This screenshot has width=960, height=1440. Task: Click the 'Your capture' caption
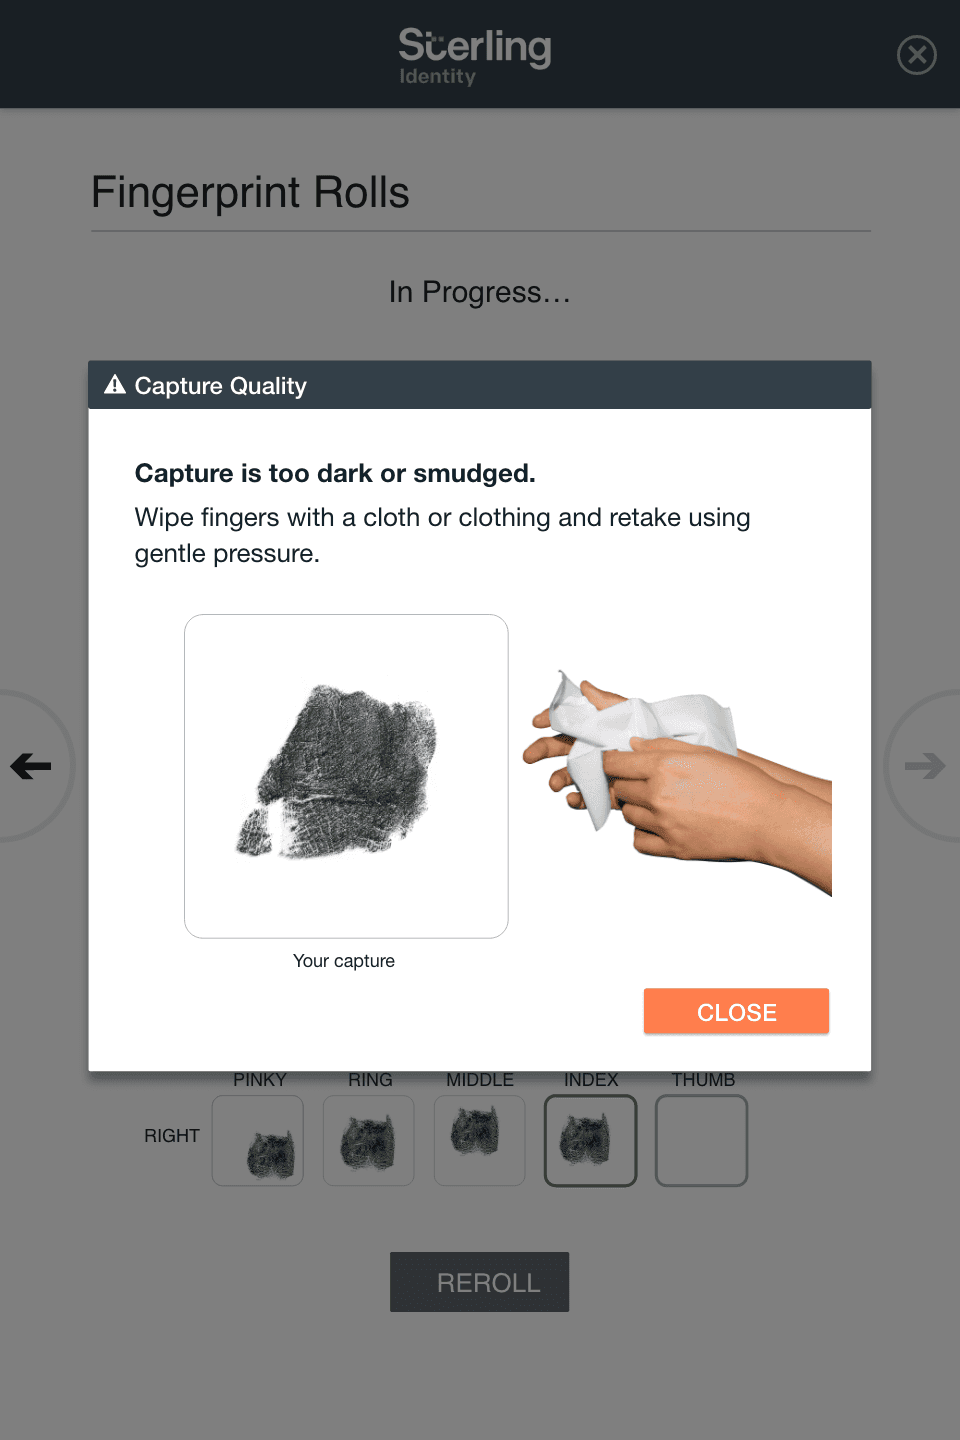[344, 961]
